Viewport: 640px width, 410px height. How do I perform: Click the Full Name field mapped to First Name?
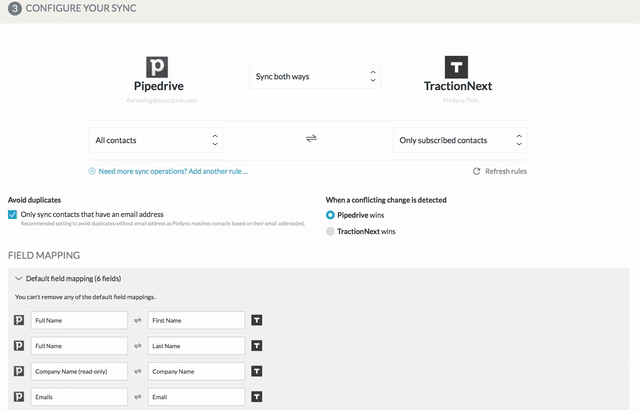pyautogui.click(x=79, y=320)
